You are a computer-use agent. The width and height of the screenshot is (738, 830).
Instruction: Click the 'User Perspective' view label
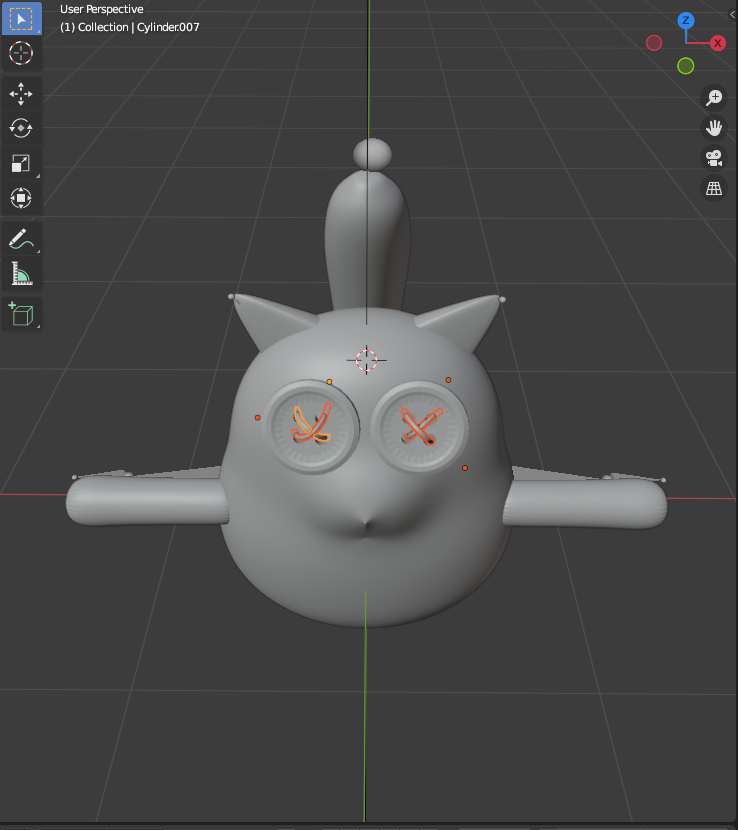(x=102, y=10)
